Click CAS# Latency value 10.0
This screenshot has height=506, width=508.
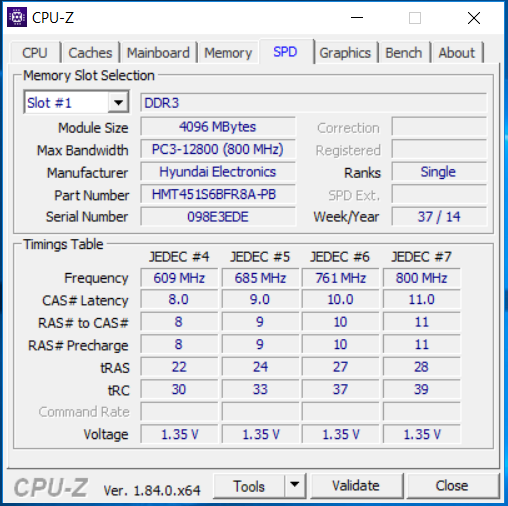340,299
